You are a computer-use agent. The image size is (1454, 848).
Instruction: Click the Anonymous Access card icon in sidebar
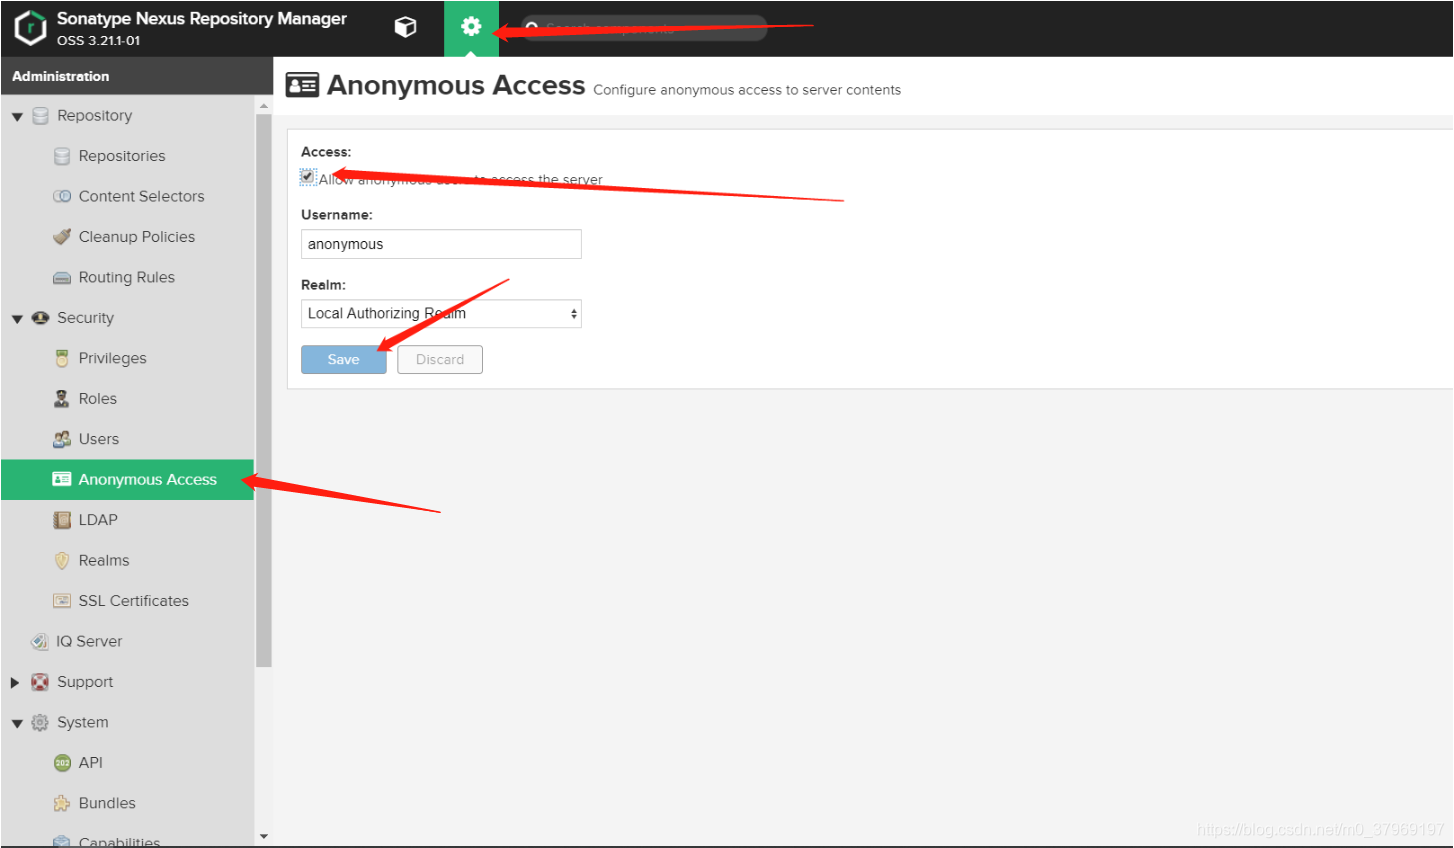coord(62,479)
